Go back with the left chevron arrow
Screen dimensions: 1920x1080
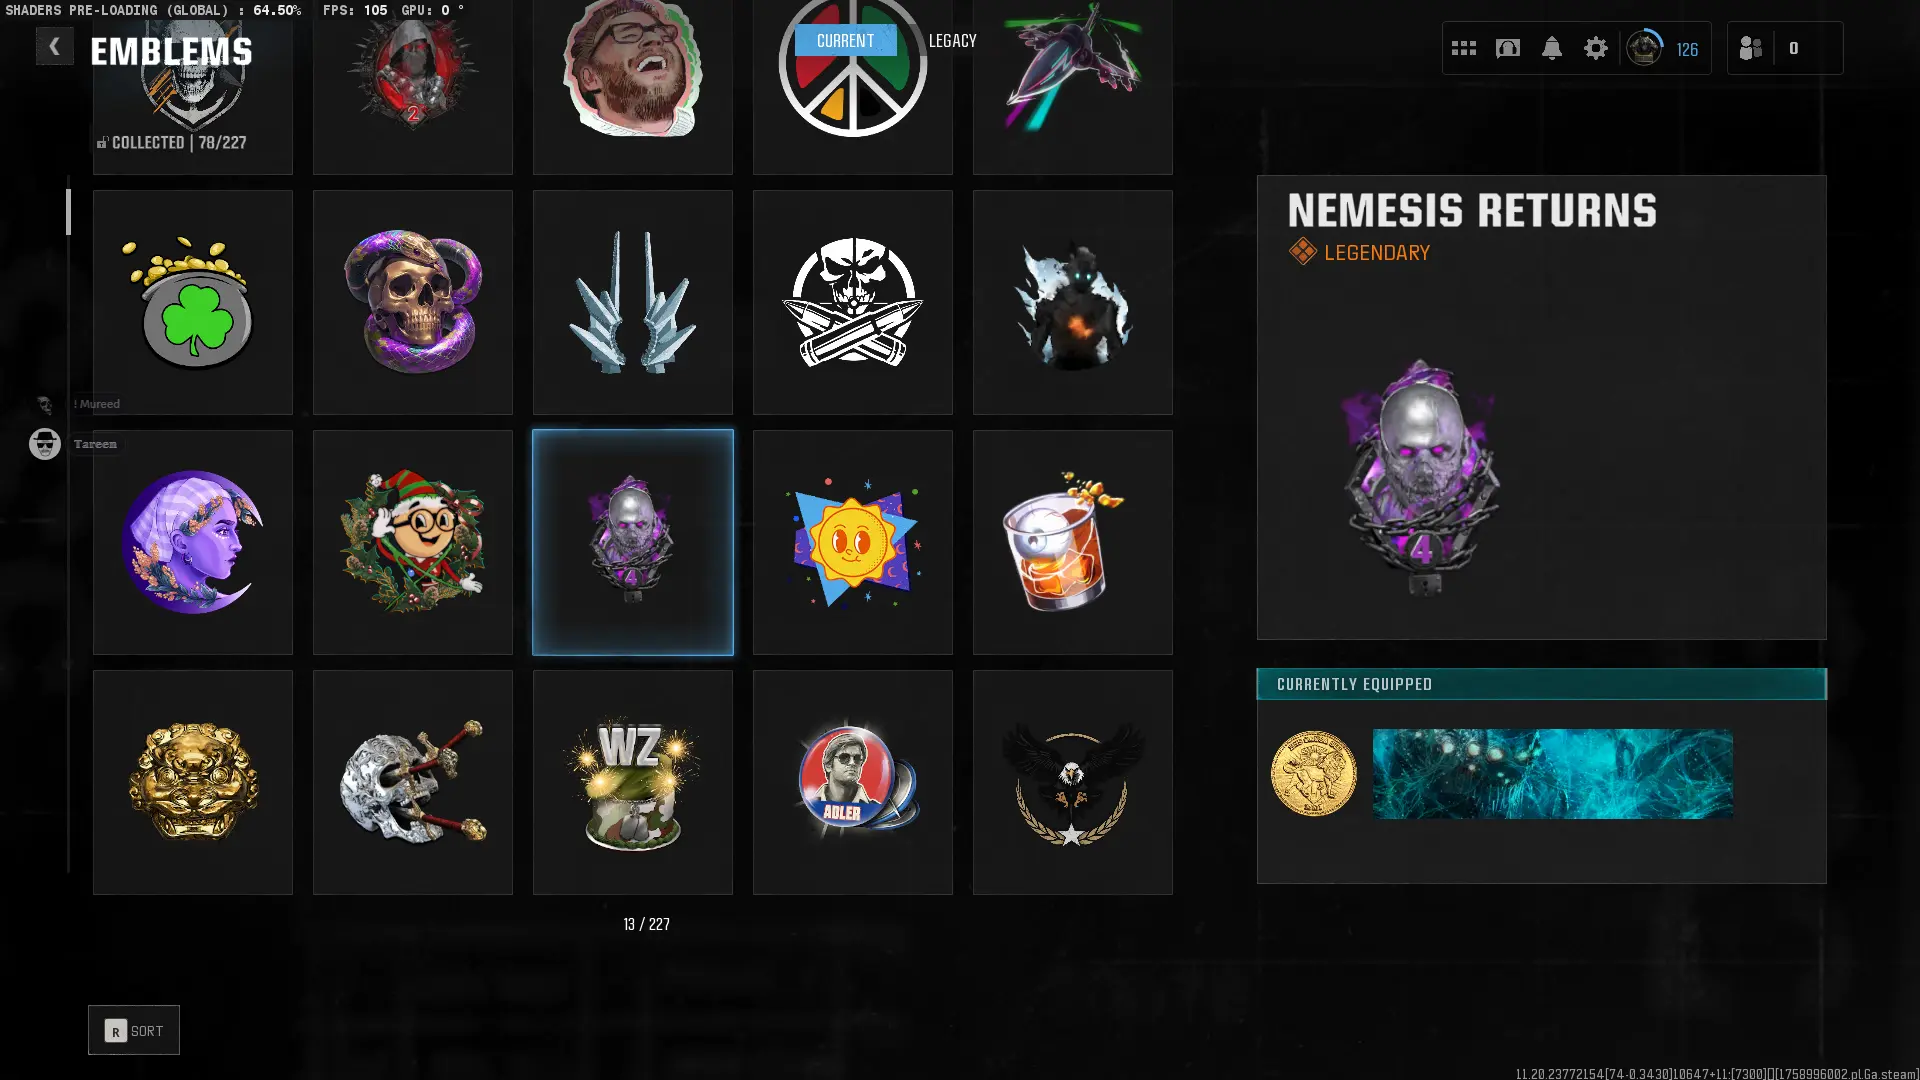[x=54, y=46]
